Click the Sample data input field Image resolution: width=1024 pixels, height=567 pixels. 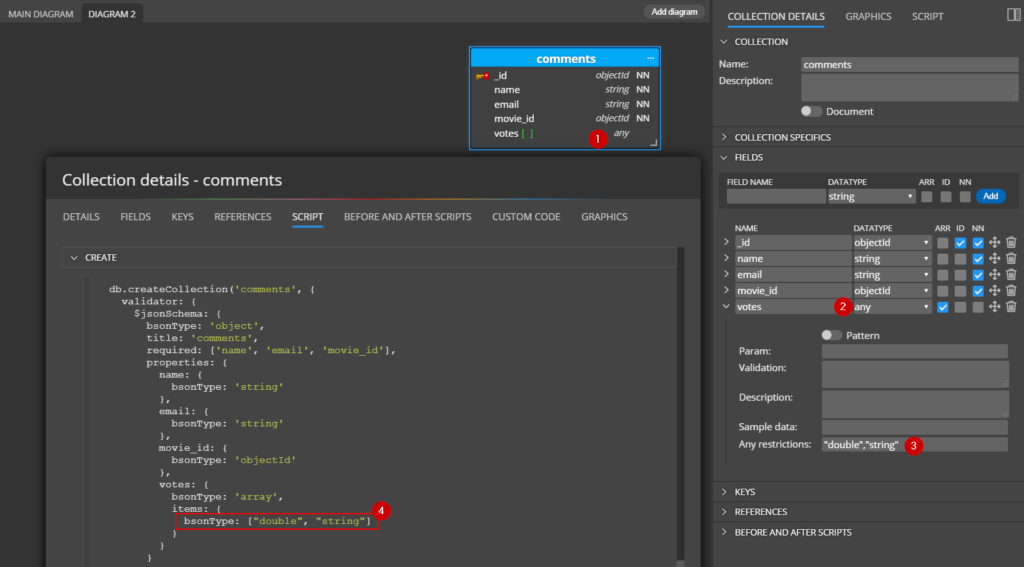[914, 427]
